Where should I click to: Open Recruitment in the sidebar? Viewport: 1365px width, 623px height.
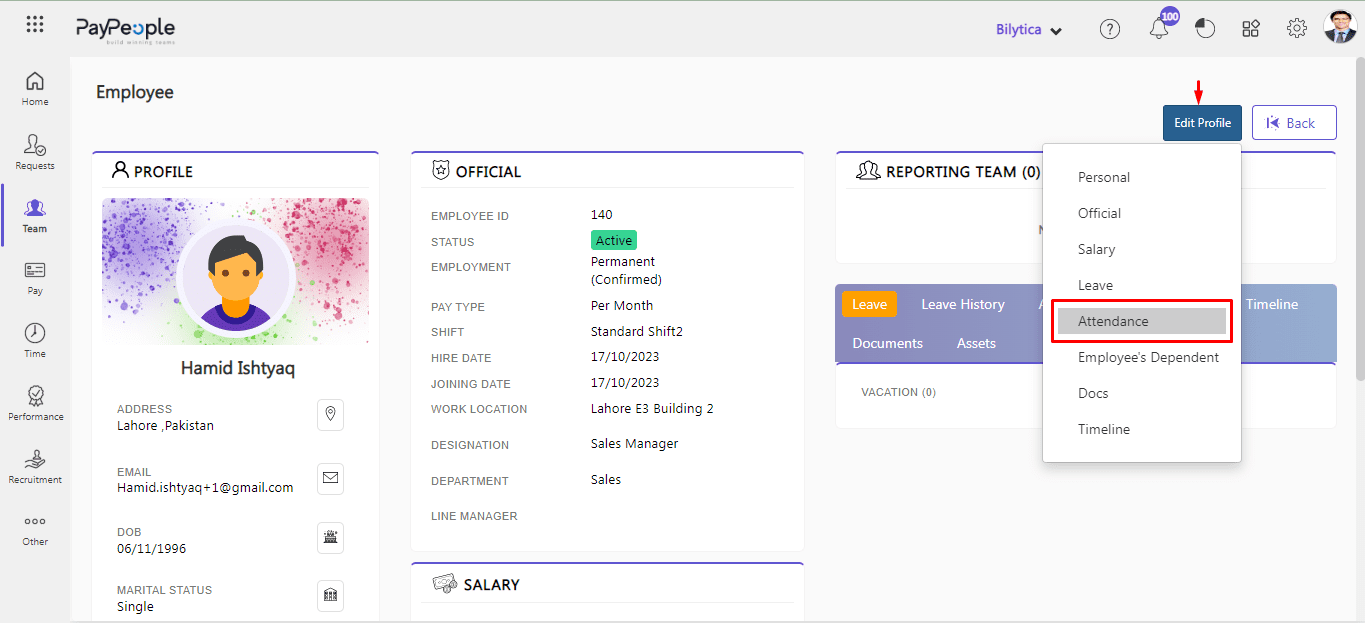point(35,466)
